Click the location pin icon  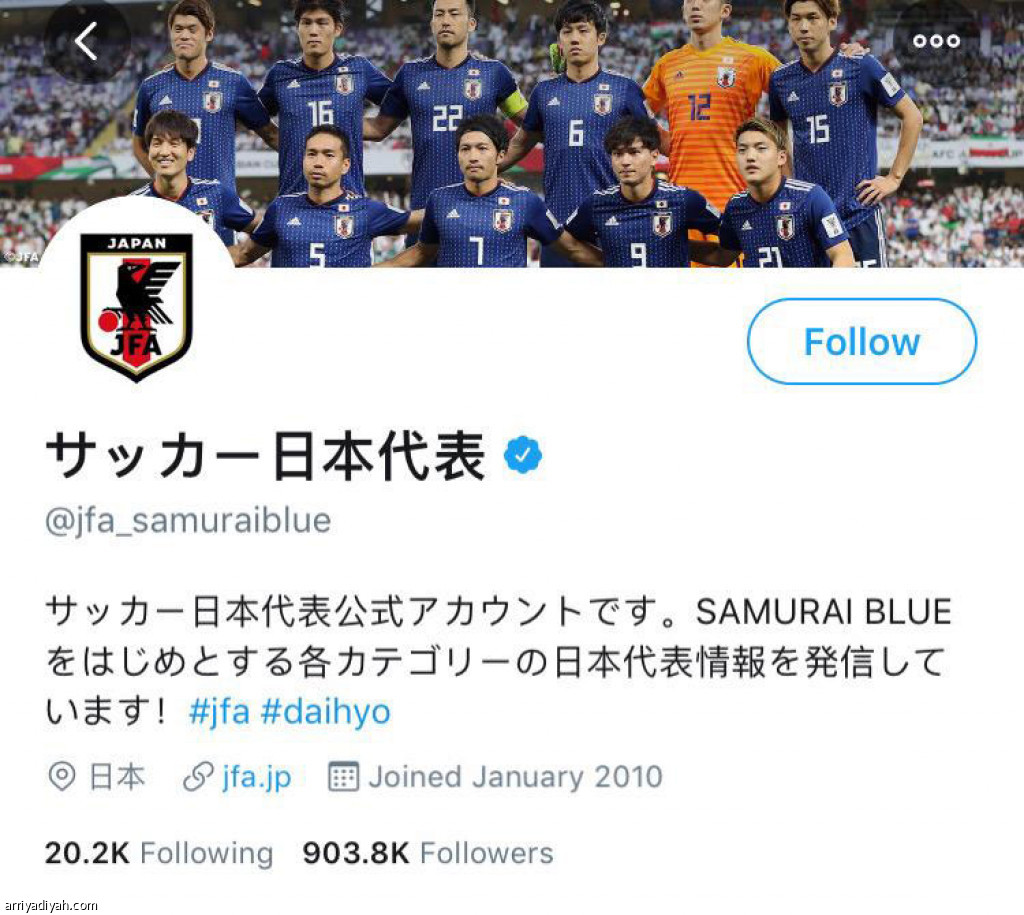(x=62, y=777)
